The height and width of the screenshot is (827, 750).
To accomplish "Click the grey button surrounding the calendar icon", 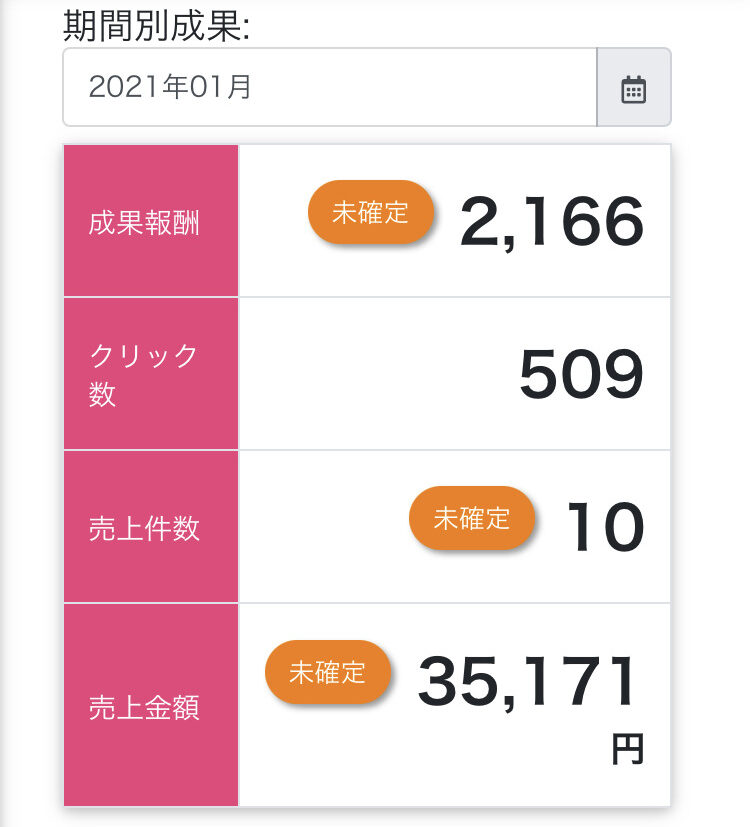I will coord(634,87).
